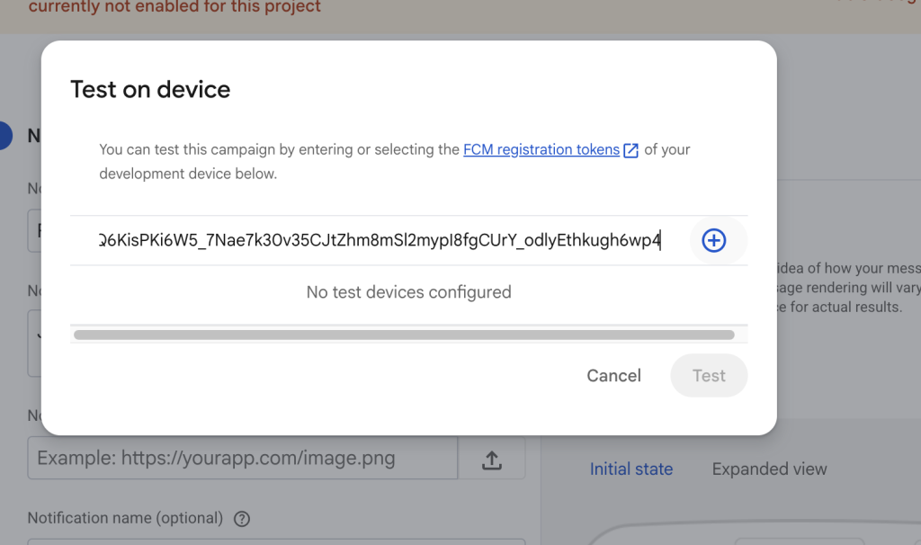Open the FCM registration tokens link
This screenshot has height=545, width=921.
click(x=541, y=150)
